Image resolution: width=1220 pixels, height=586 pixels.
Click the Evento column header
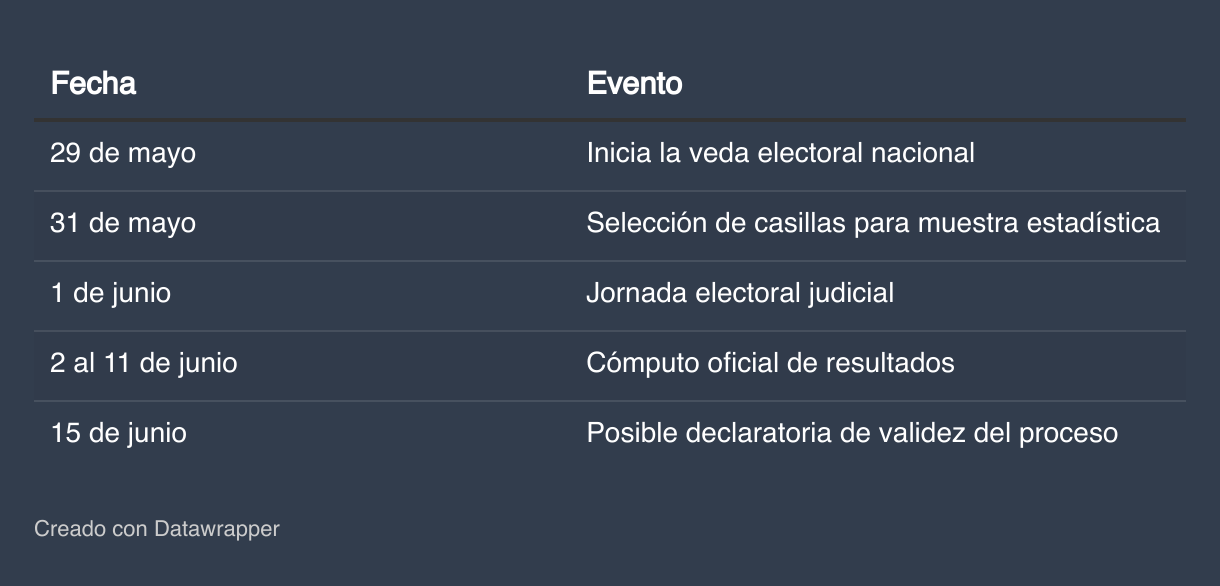pos(634,83)
